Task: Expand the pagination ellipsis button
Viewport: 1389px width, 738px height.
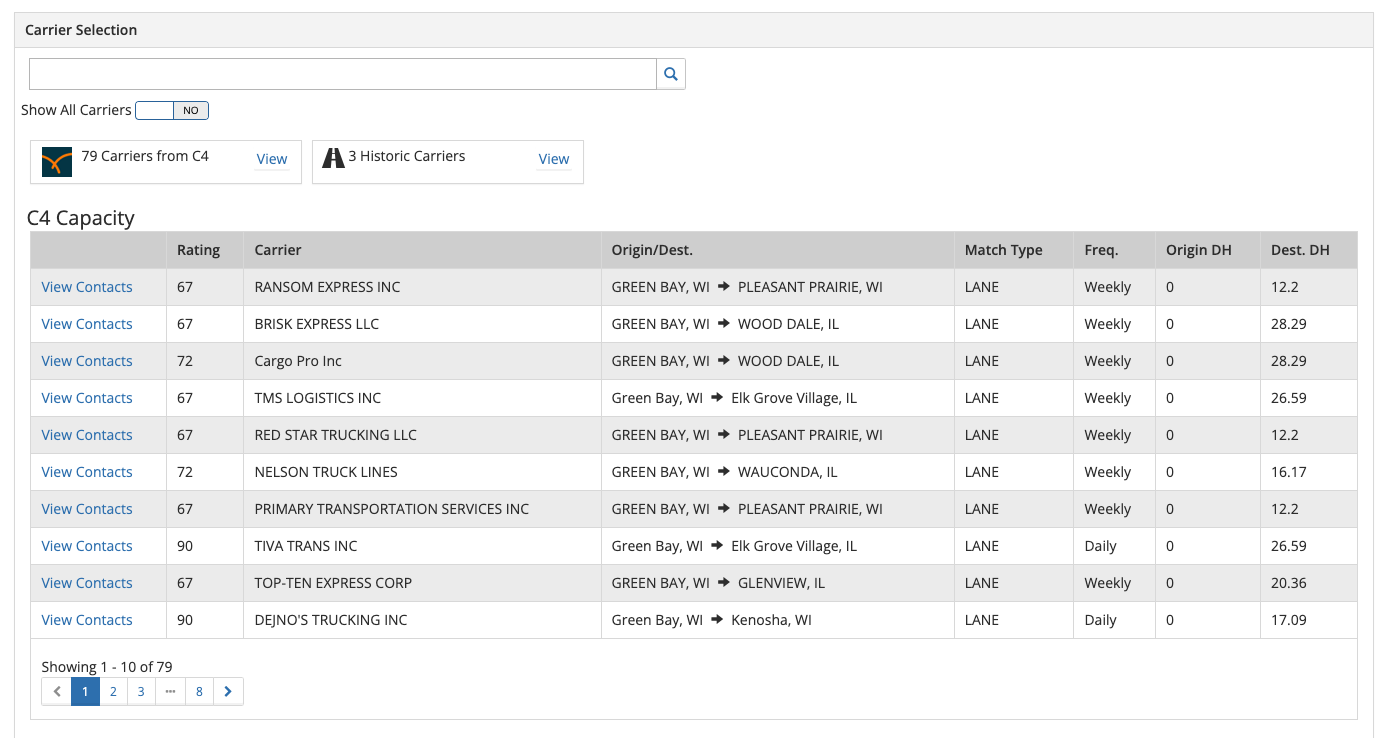Action: (170, 692)
